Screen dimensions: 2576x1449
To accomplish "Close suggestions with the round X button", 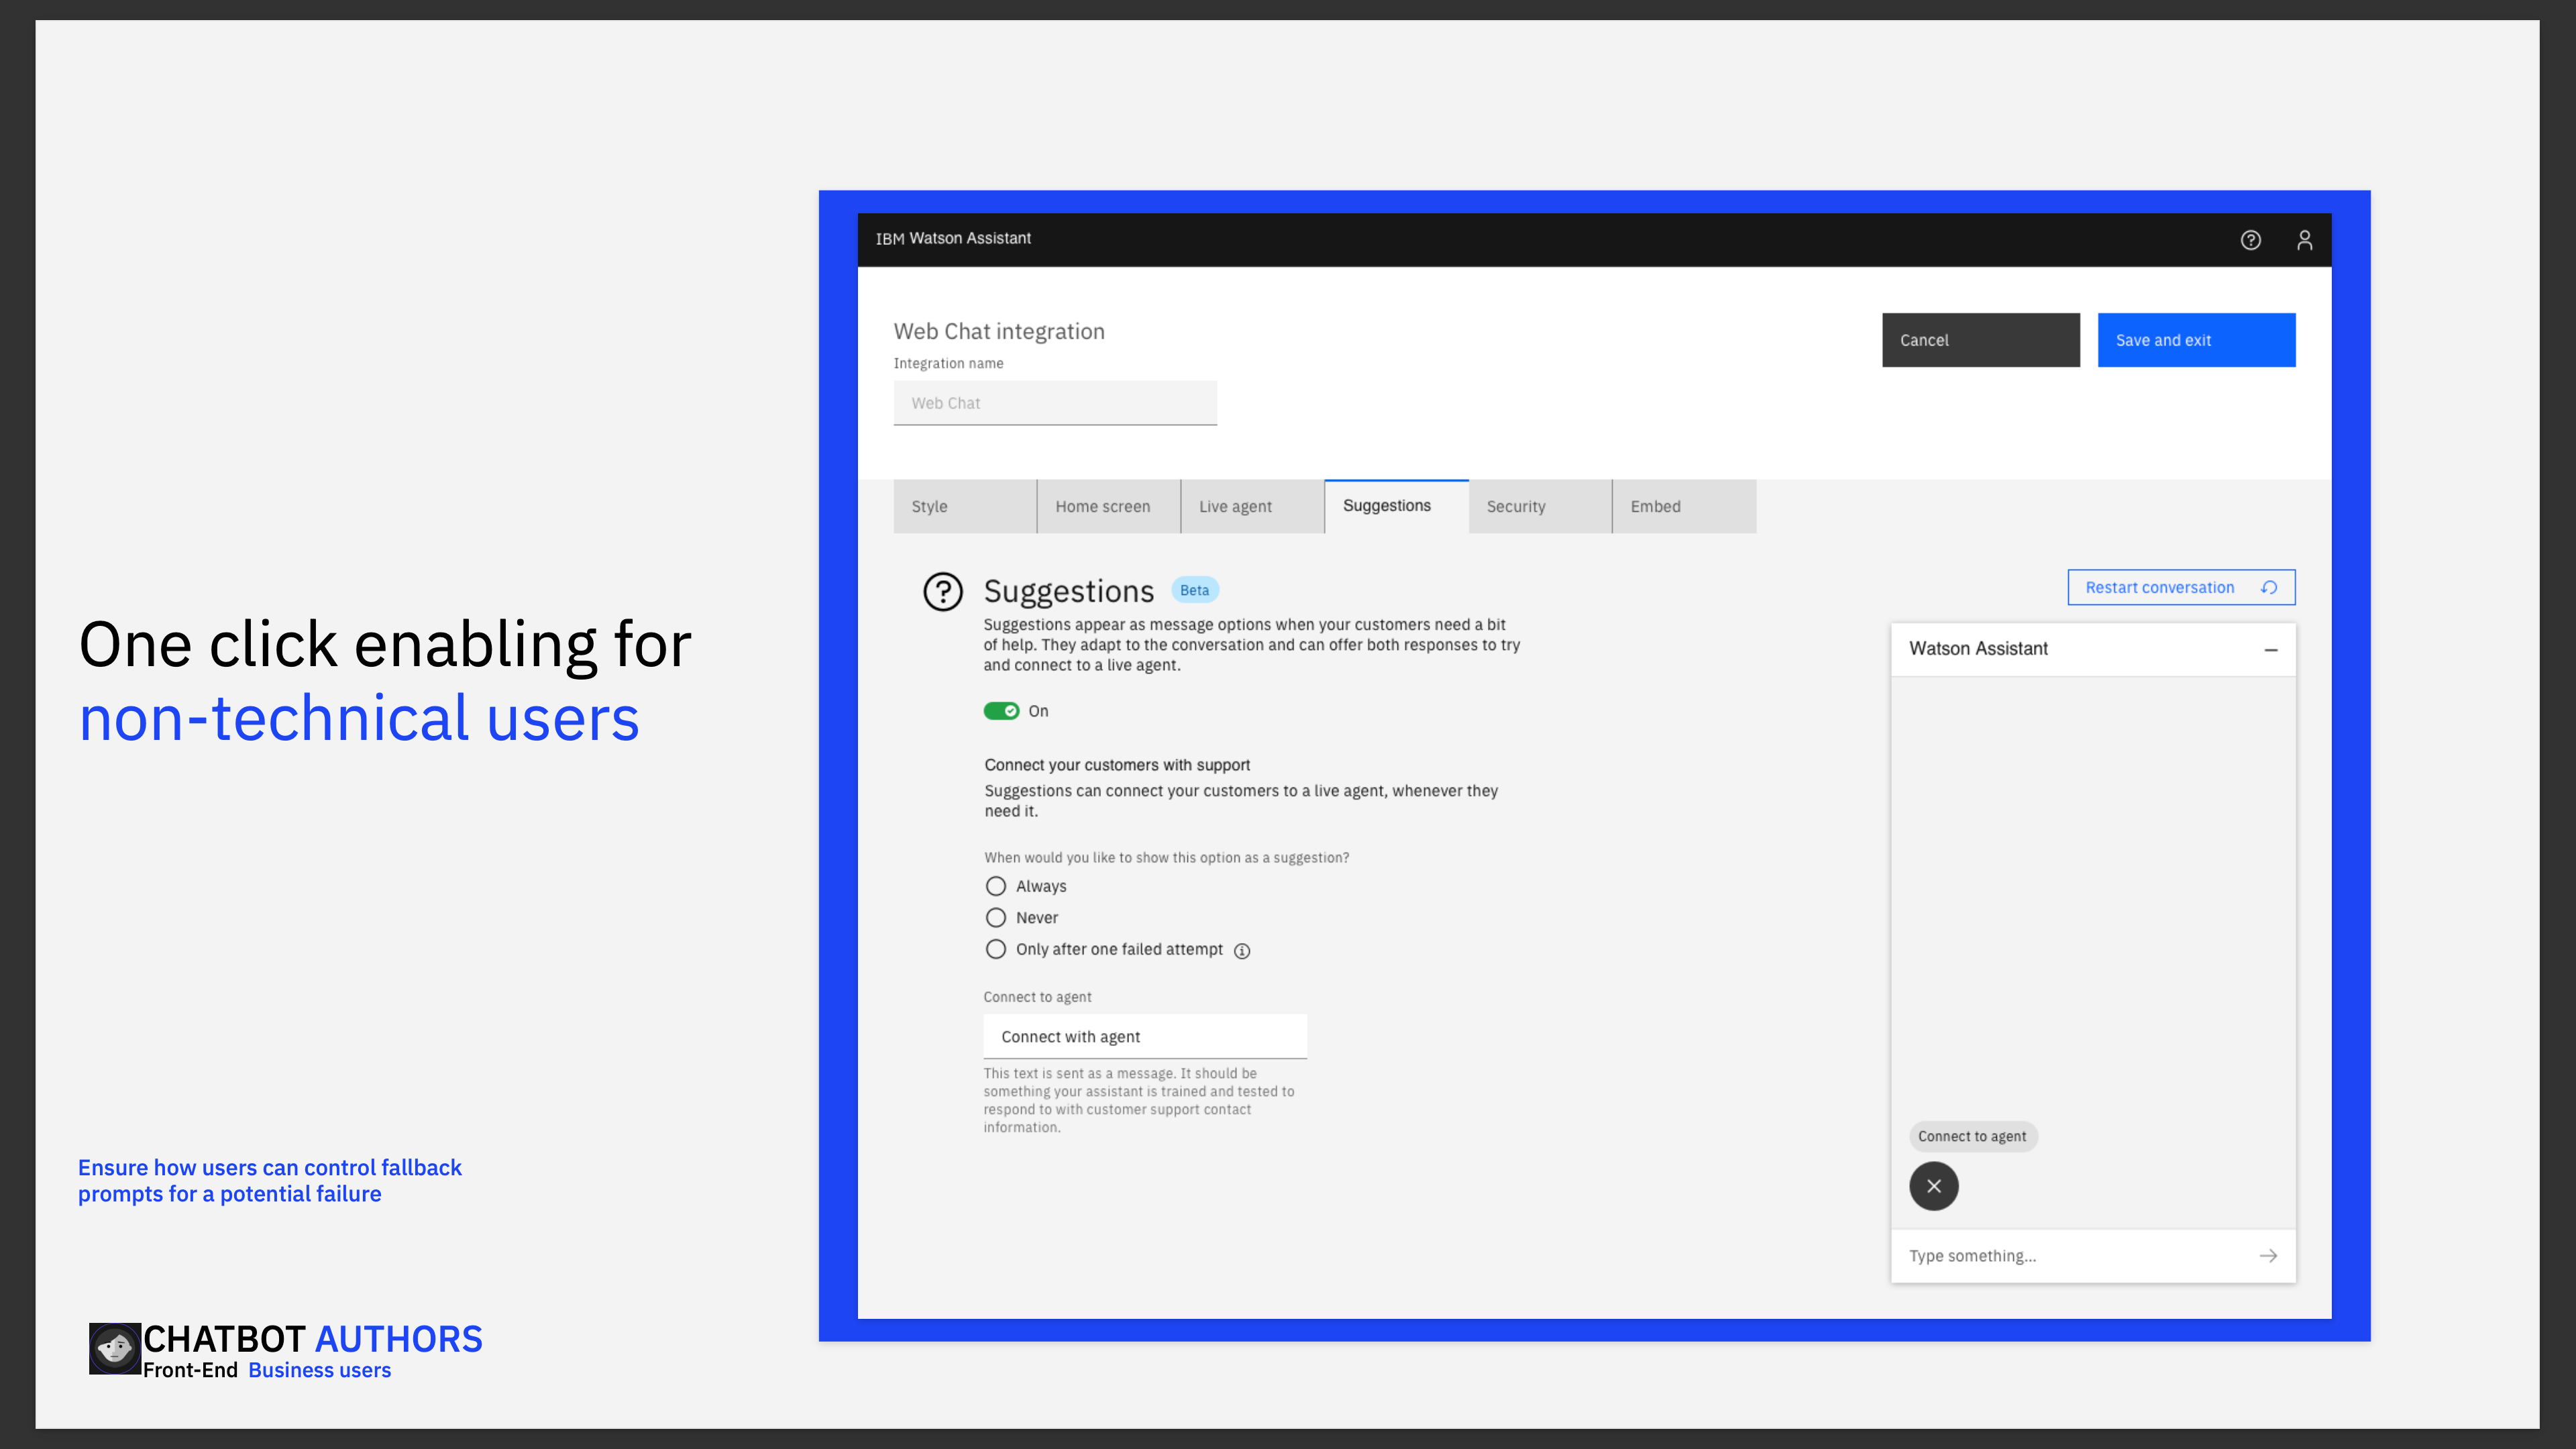I will (x=1934, y=1186).
